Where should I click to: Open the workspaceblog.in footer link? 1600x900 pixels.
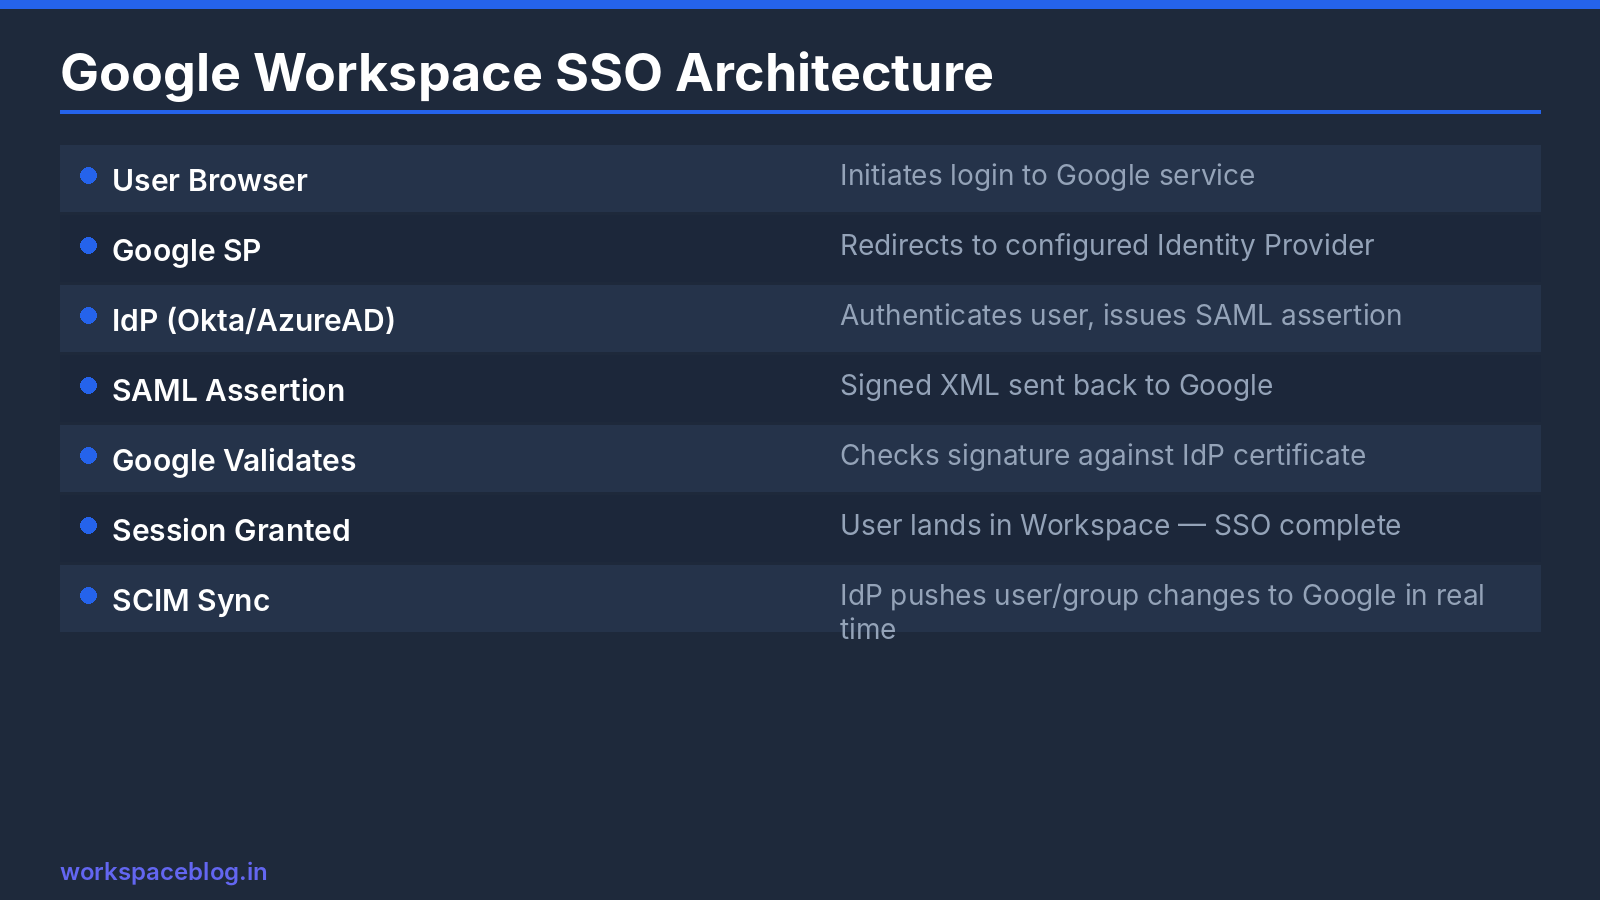coord(164,872)
